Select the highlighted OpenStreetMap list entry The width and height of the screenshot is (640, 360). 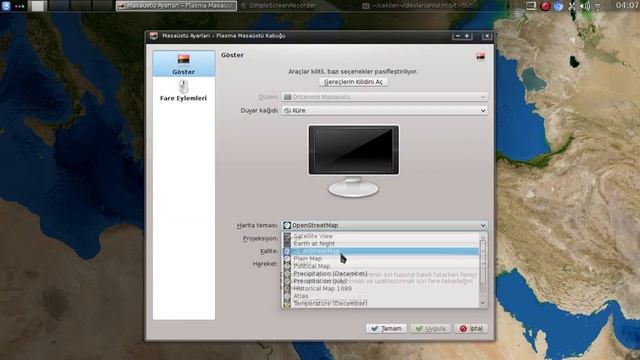coord(380,251)
